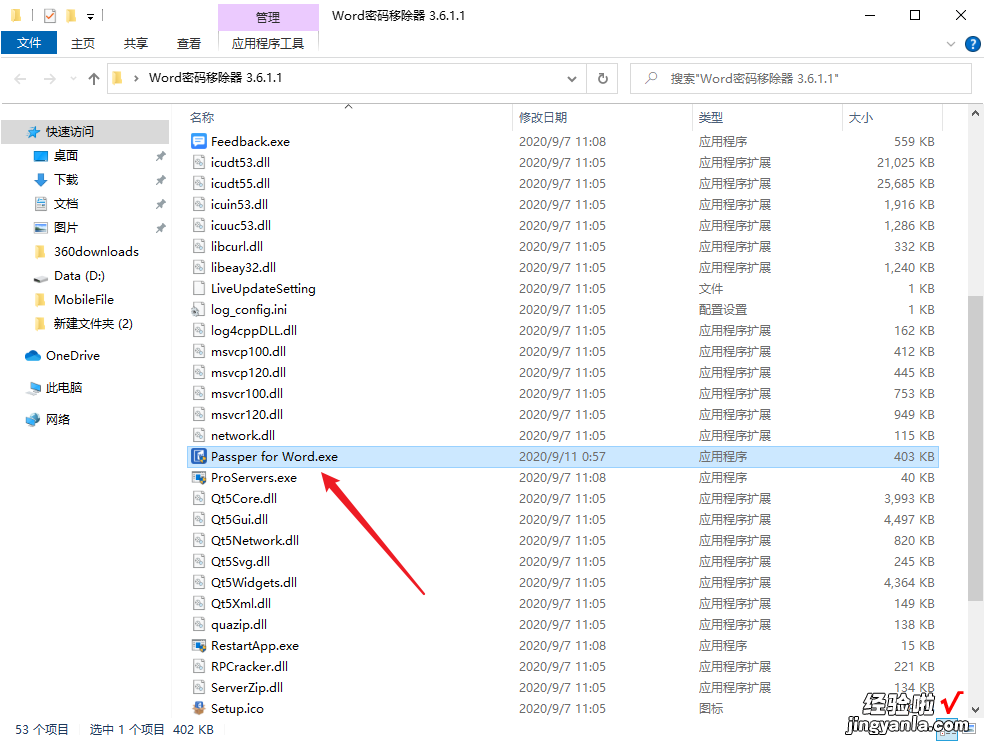Select the libcurl.dll file name
985x742 pixels.
(x=237, y=246)
